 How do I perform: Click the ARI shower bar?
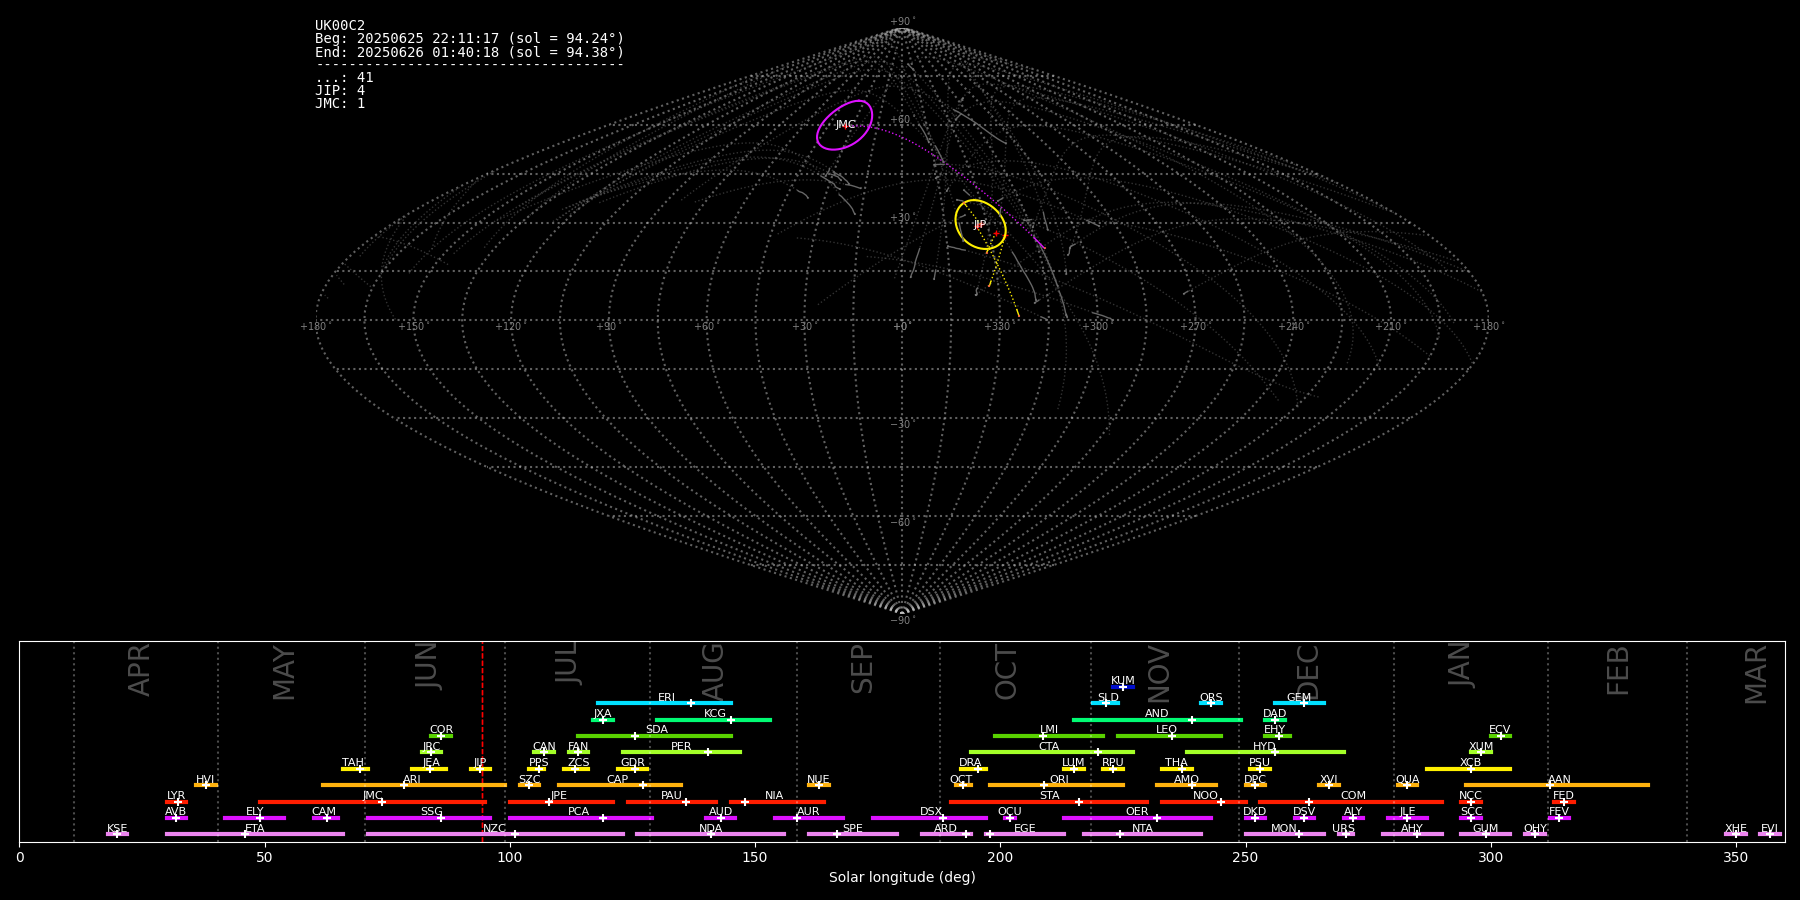414,785
